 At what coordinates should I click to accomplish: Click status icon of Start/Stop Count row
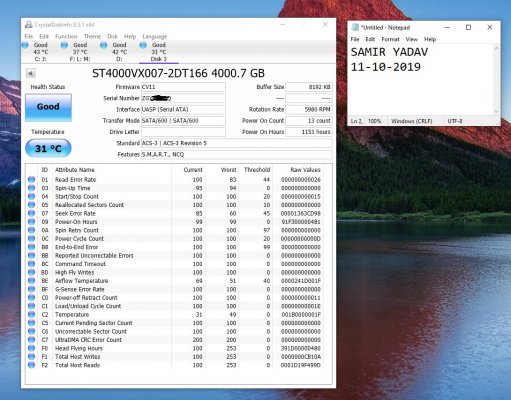click(x=31, y=196)
